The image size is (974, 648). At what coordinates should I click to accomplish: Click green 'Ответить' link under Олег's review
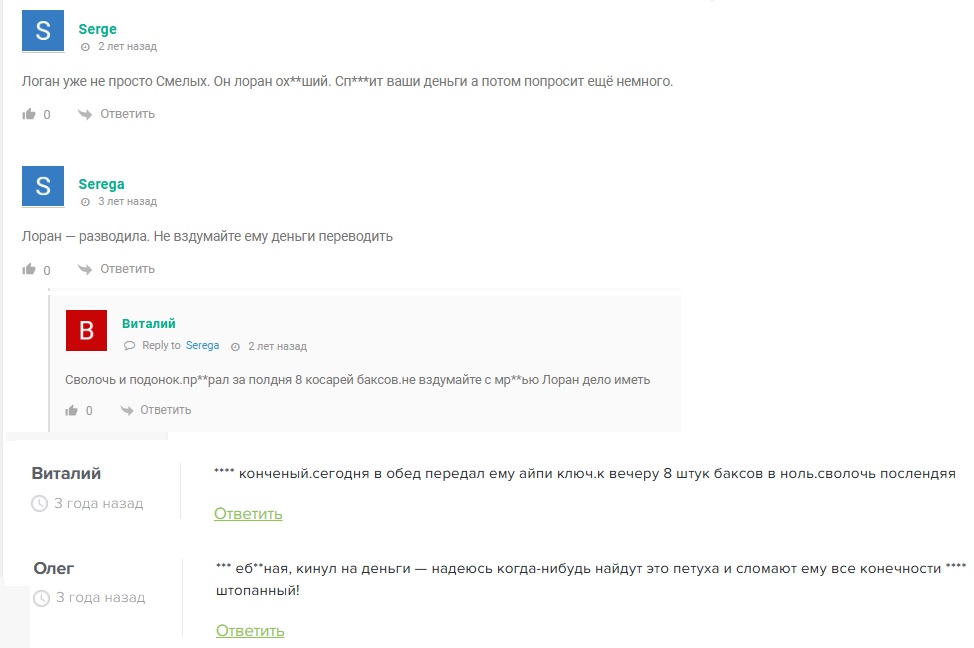(x=250, y=631)
